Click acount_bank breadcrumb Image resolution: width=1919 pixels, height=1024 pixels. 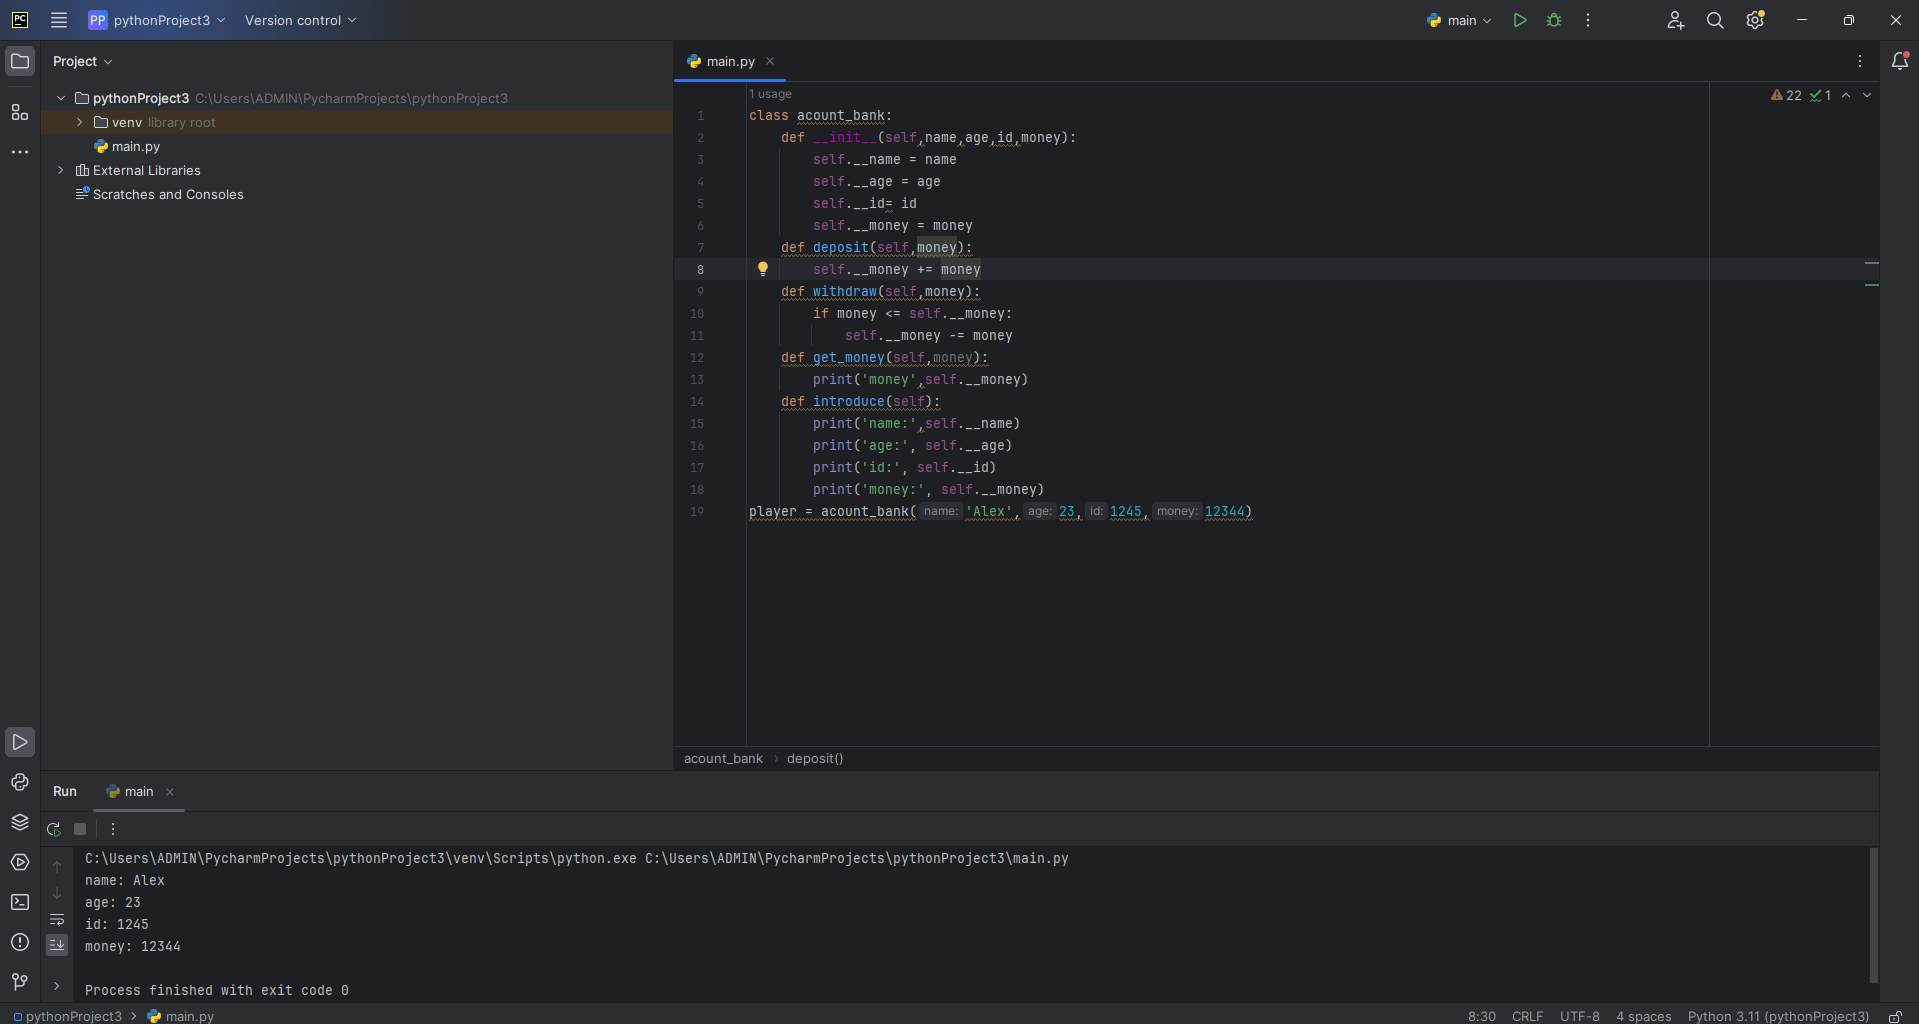point(723,758)
